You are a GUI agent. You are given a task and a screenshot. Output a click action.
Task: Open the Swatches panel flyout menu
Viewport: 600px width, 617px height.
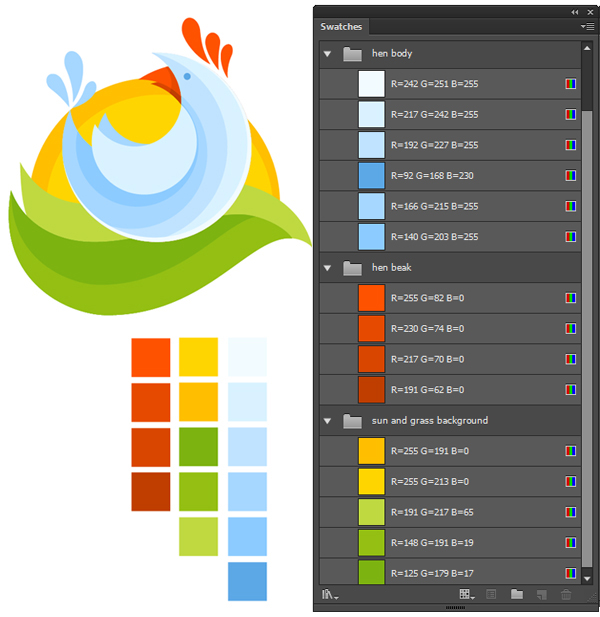(587, 26)
